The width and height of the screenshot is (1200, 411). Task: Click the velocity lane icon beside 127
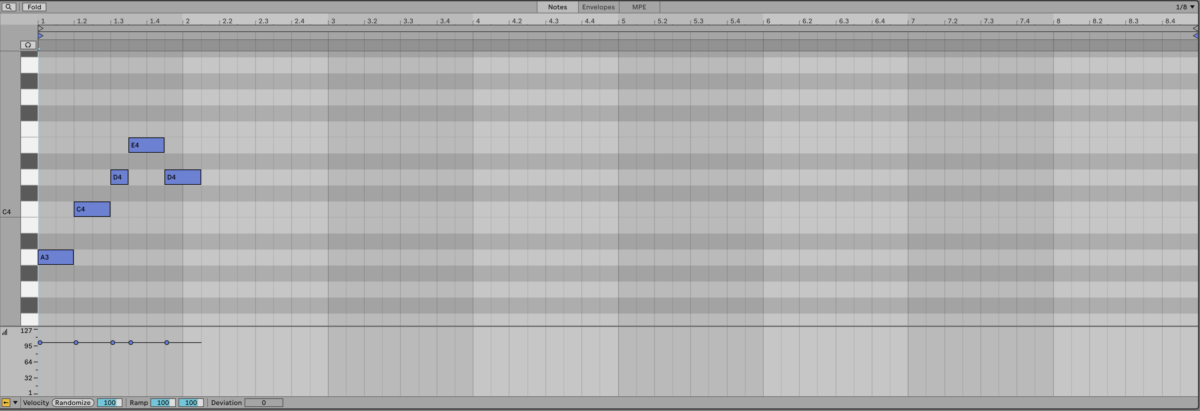click(x=5, y=331)
